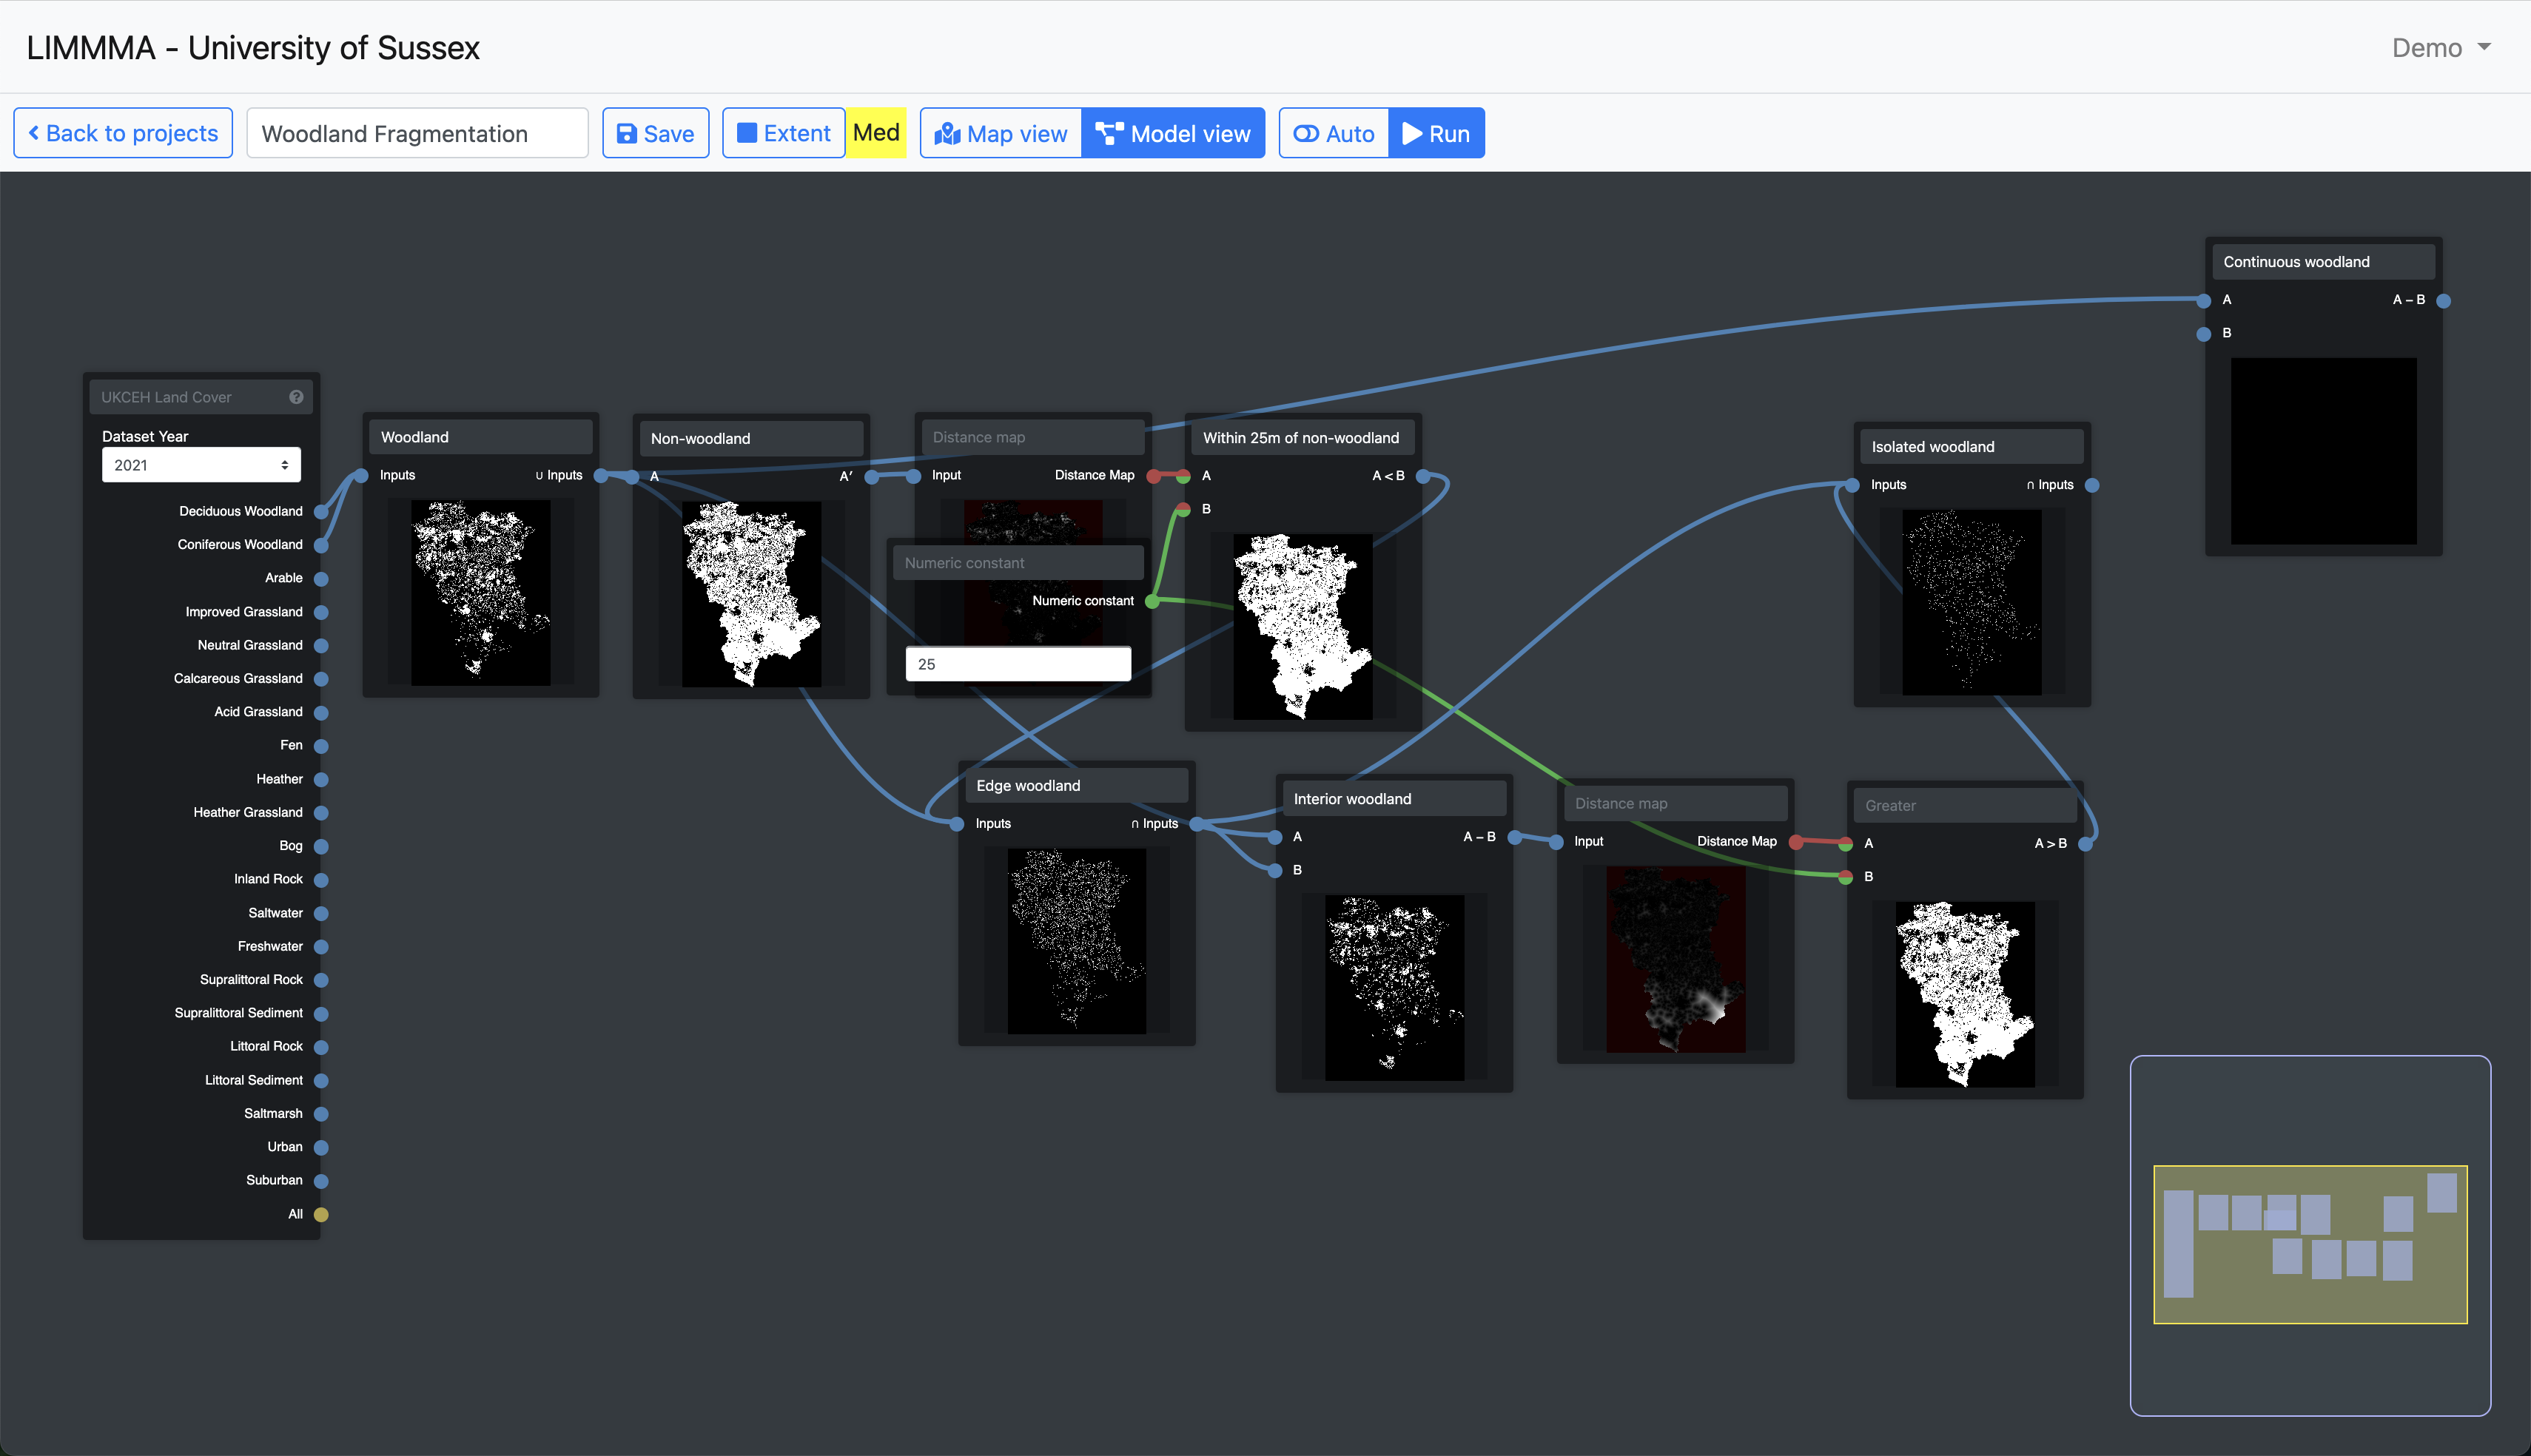Click the yellow All output socket

coord(321,1214)
